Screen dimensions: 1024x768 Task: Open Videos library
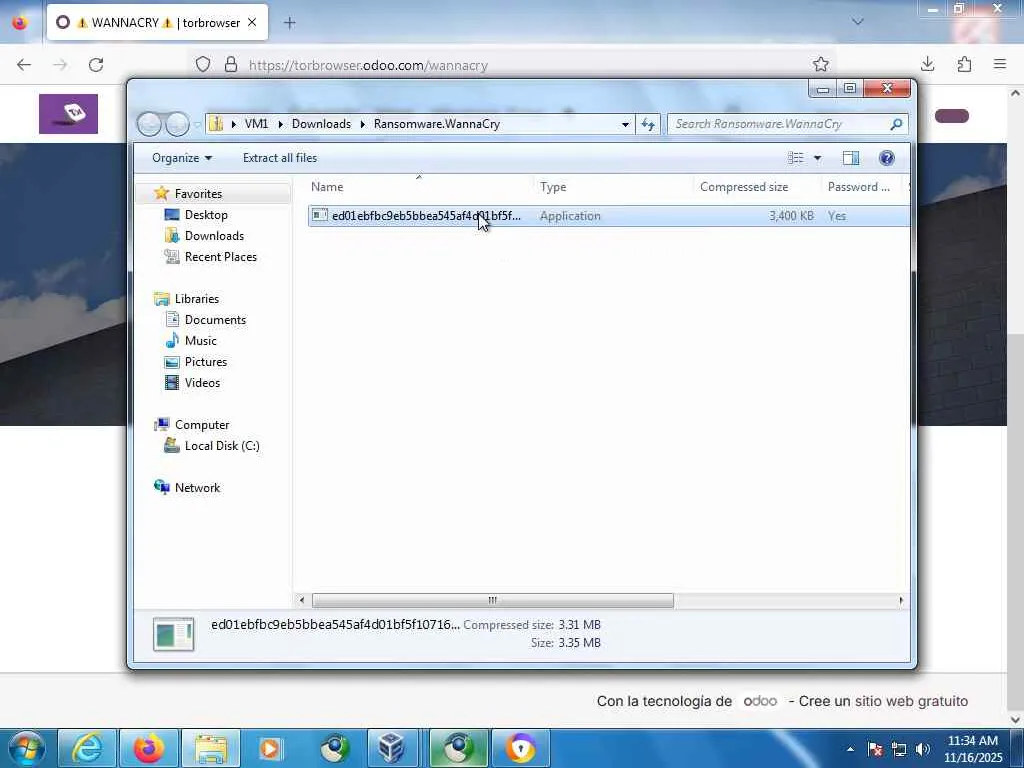(x=202, y=383)
